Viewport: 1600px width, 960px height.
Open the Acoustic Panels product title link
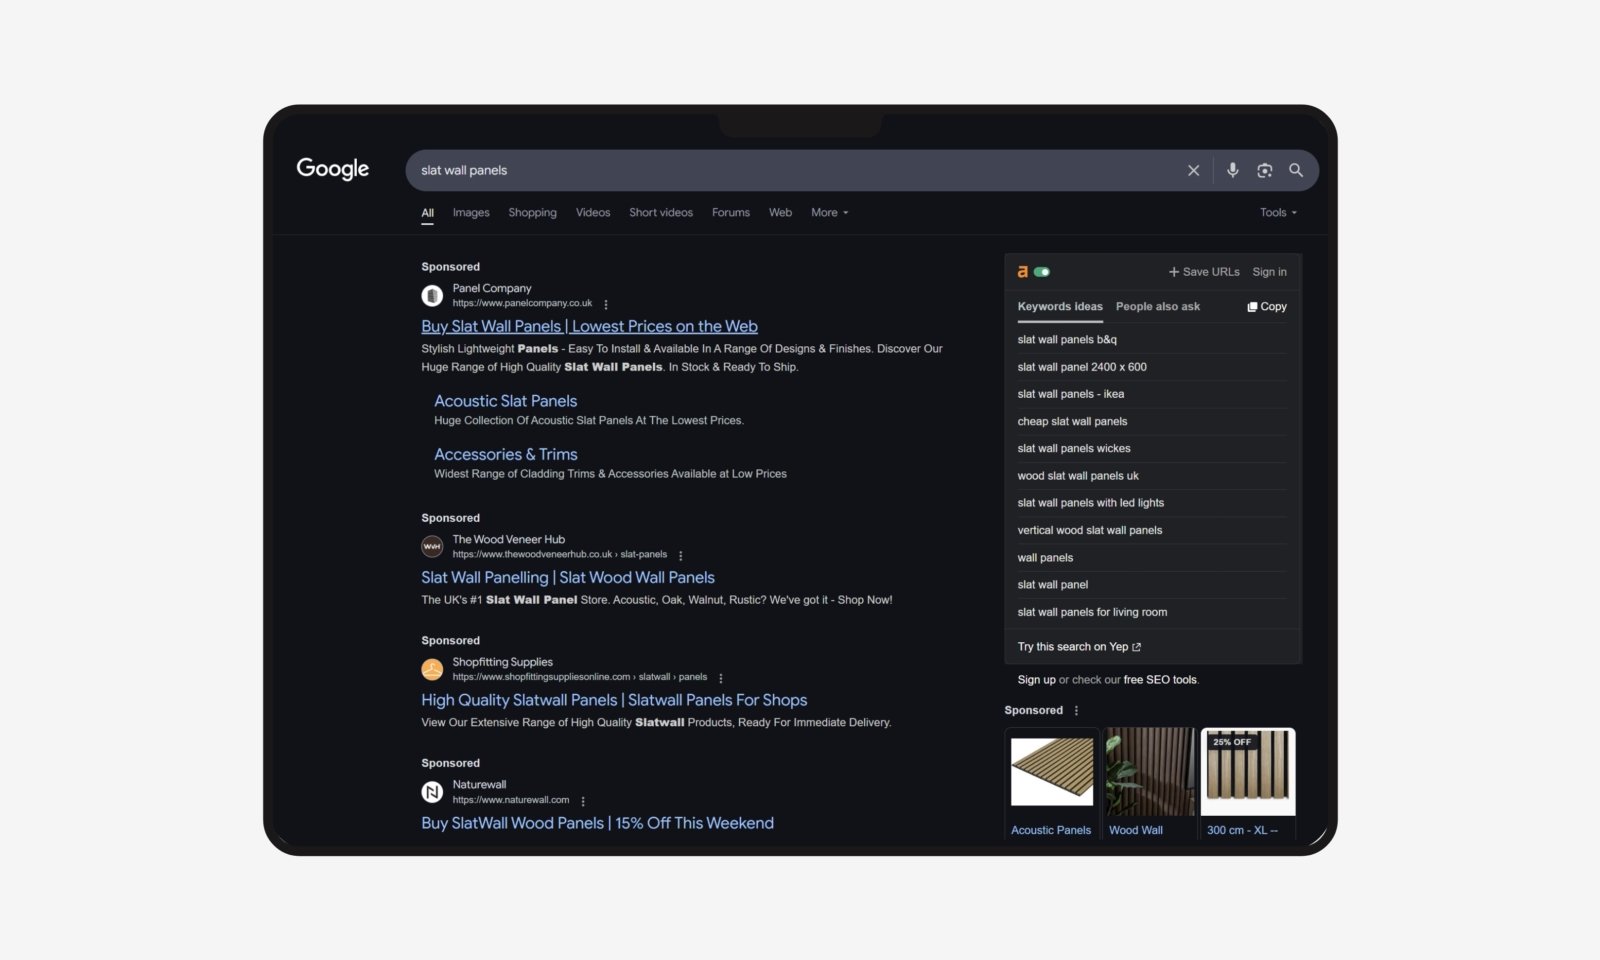[x=1051, y=831]
